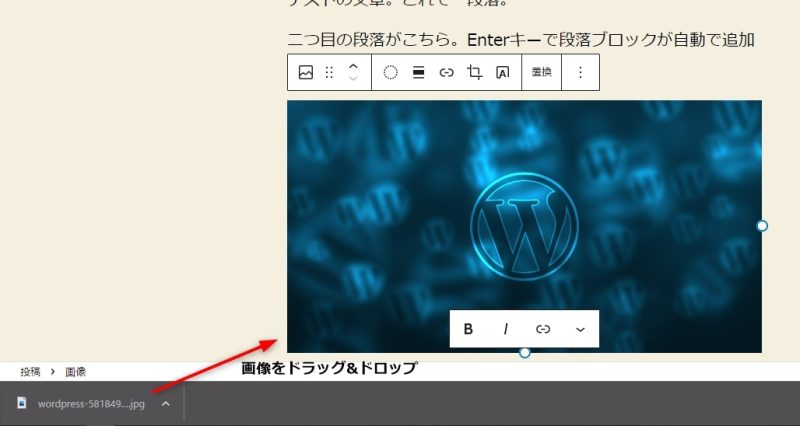Add link from the caption toolbar

[x=543, y=329]
